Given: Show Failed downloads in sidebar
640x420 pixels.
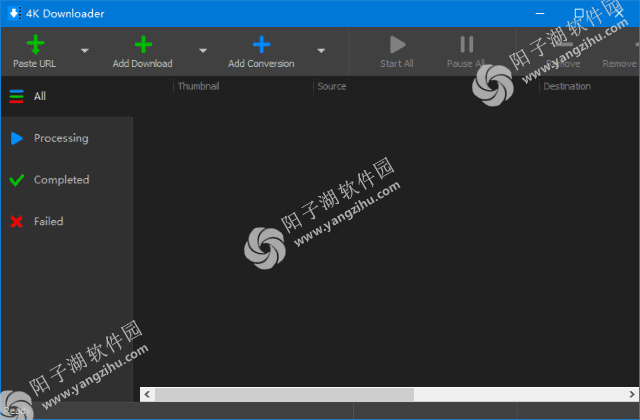Looking at the screenshot, I should point(67,222).
